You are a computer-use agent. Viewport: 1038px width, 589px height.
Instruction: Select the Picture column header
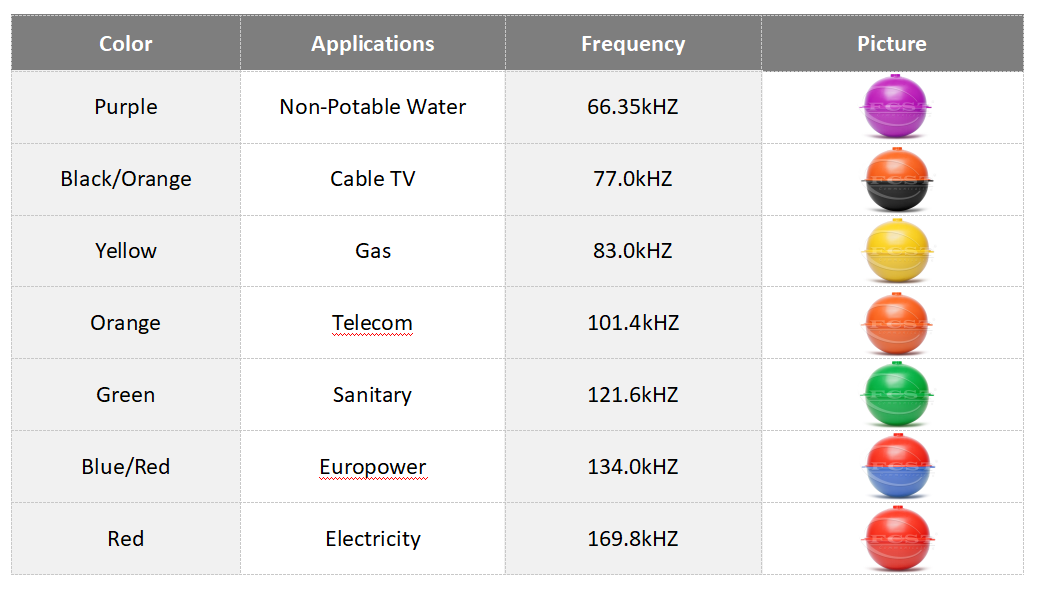[892, 44]
